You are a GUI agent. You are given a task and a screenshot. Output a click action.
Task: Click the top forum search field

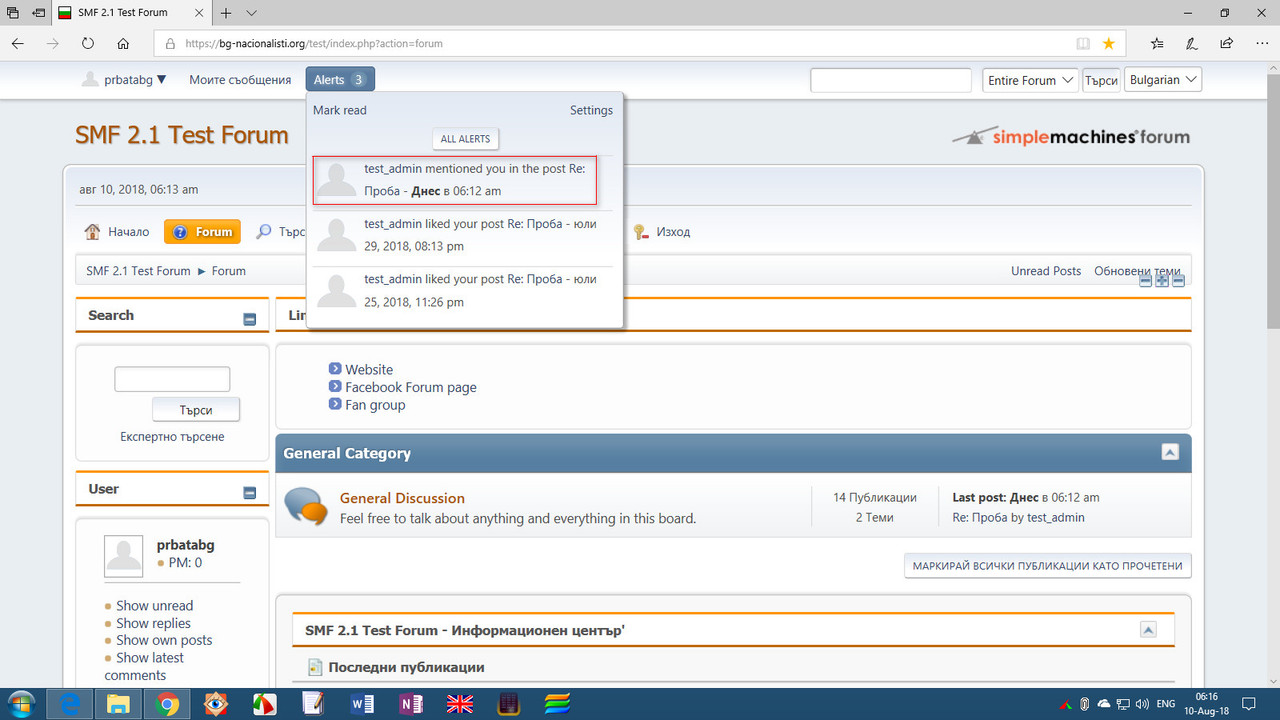(x=891, y=80)
